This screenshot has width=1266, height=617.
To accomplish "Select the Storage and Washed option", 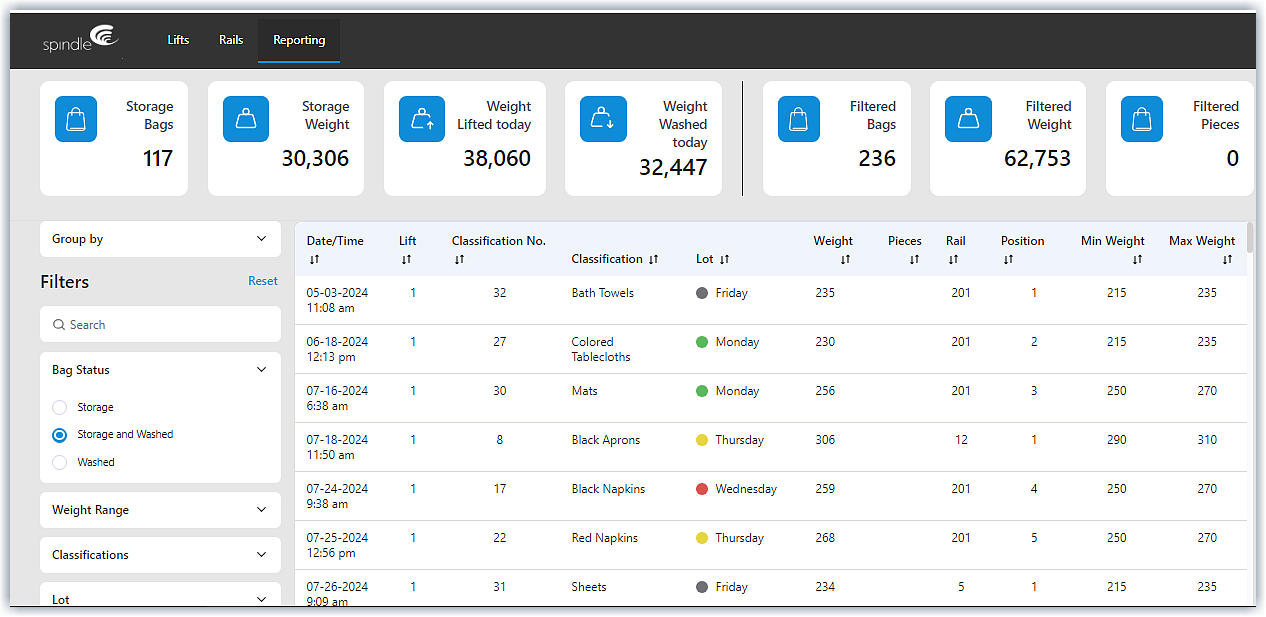I will pyautogui.click(x=59, y=434).
